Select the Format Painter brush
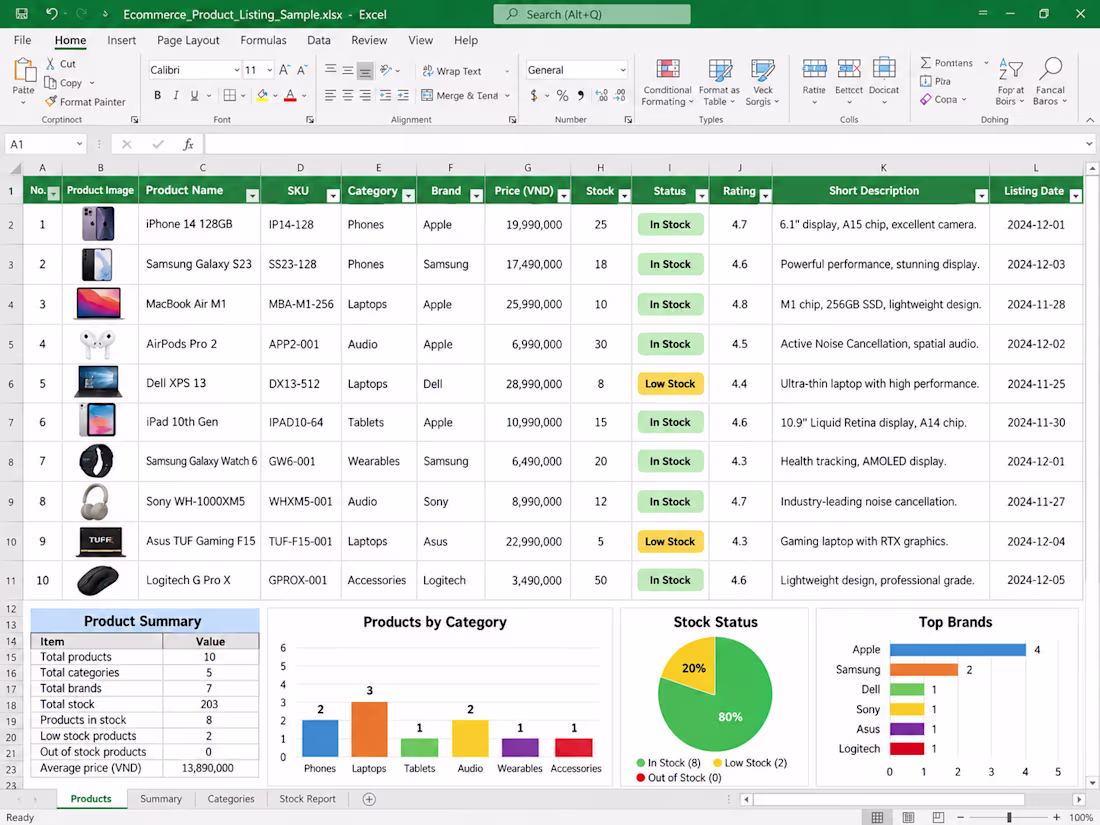 coord(51,102)
